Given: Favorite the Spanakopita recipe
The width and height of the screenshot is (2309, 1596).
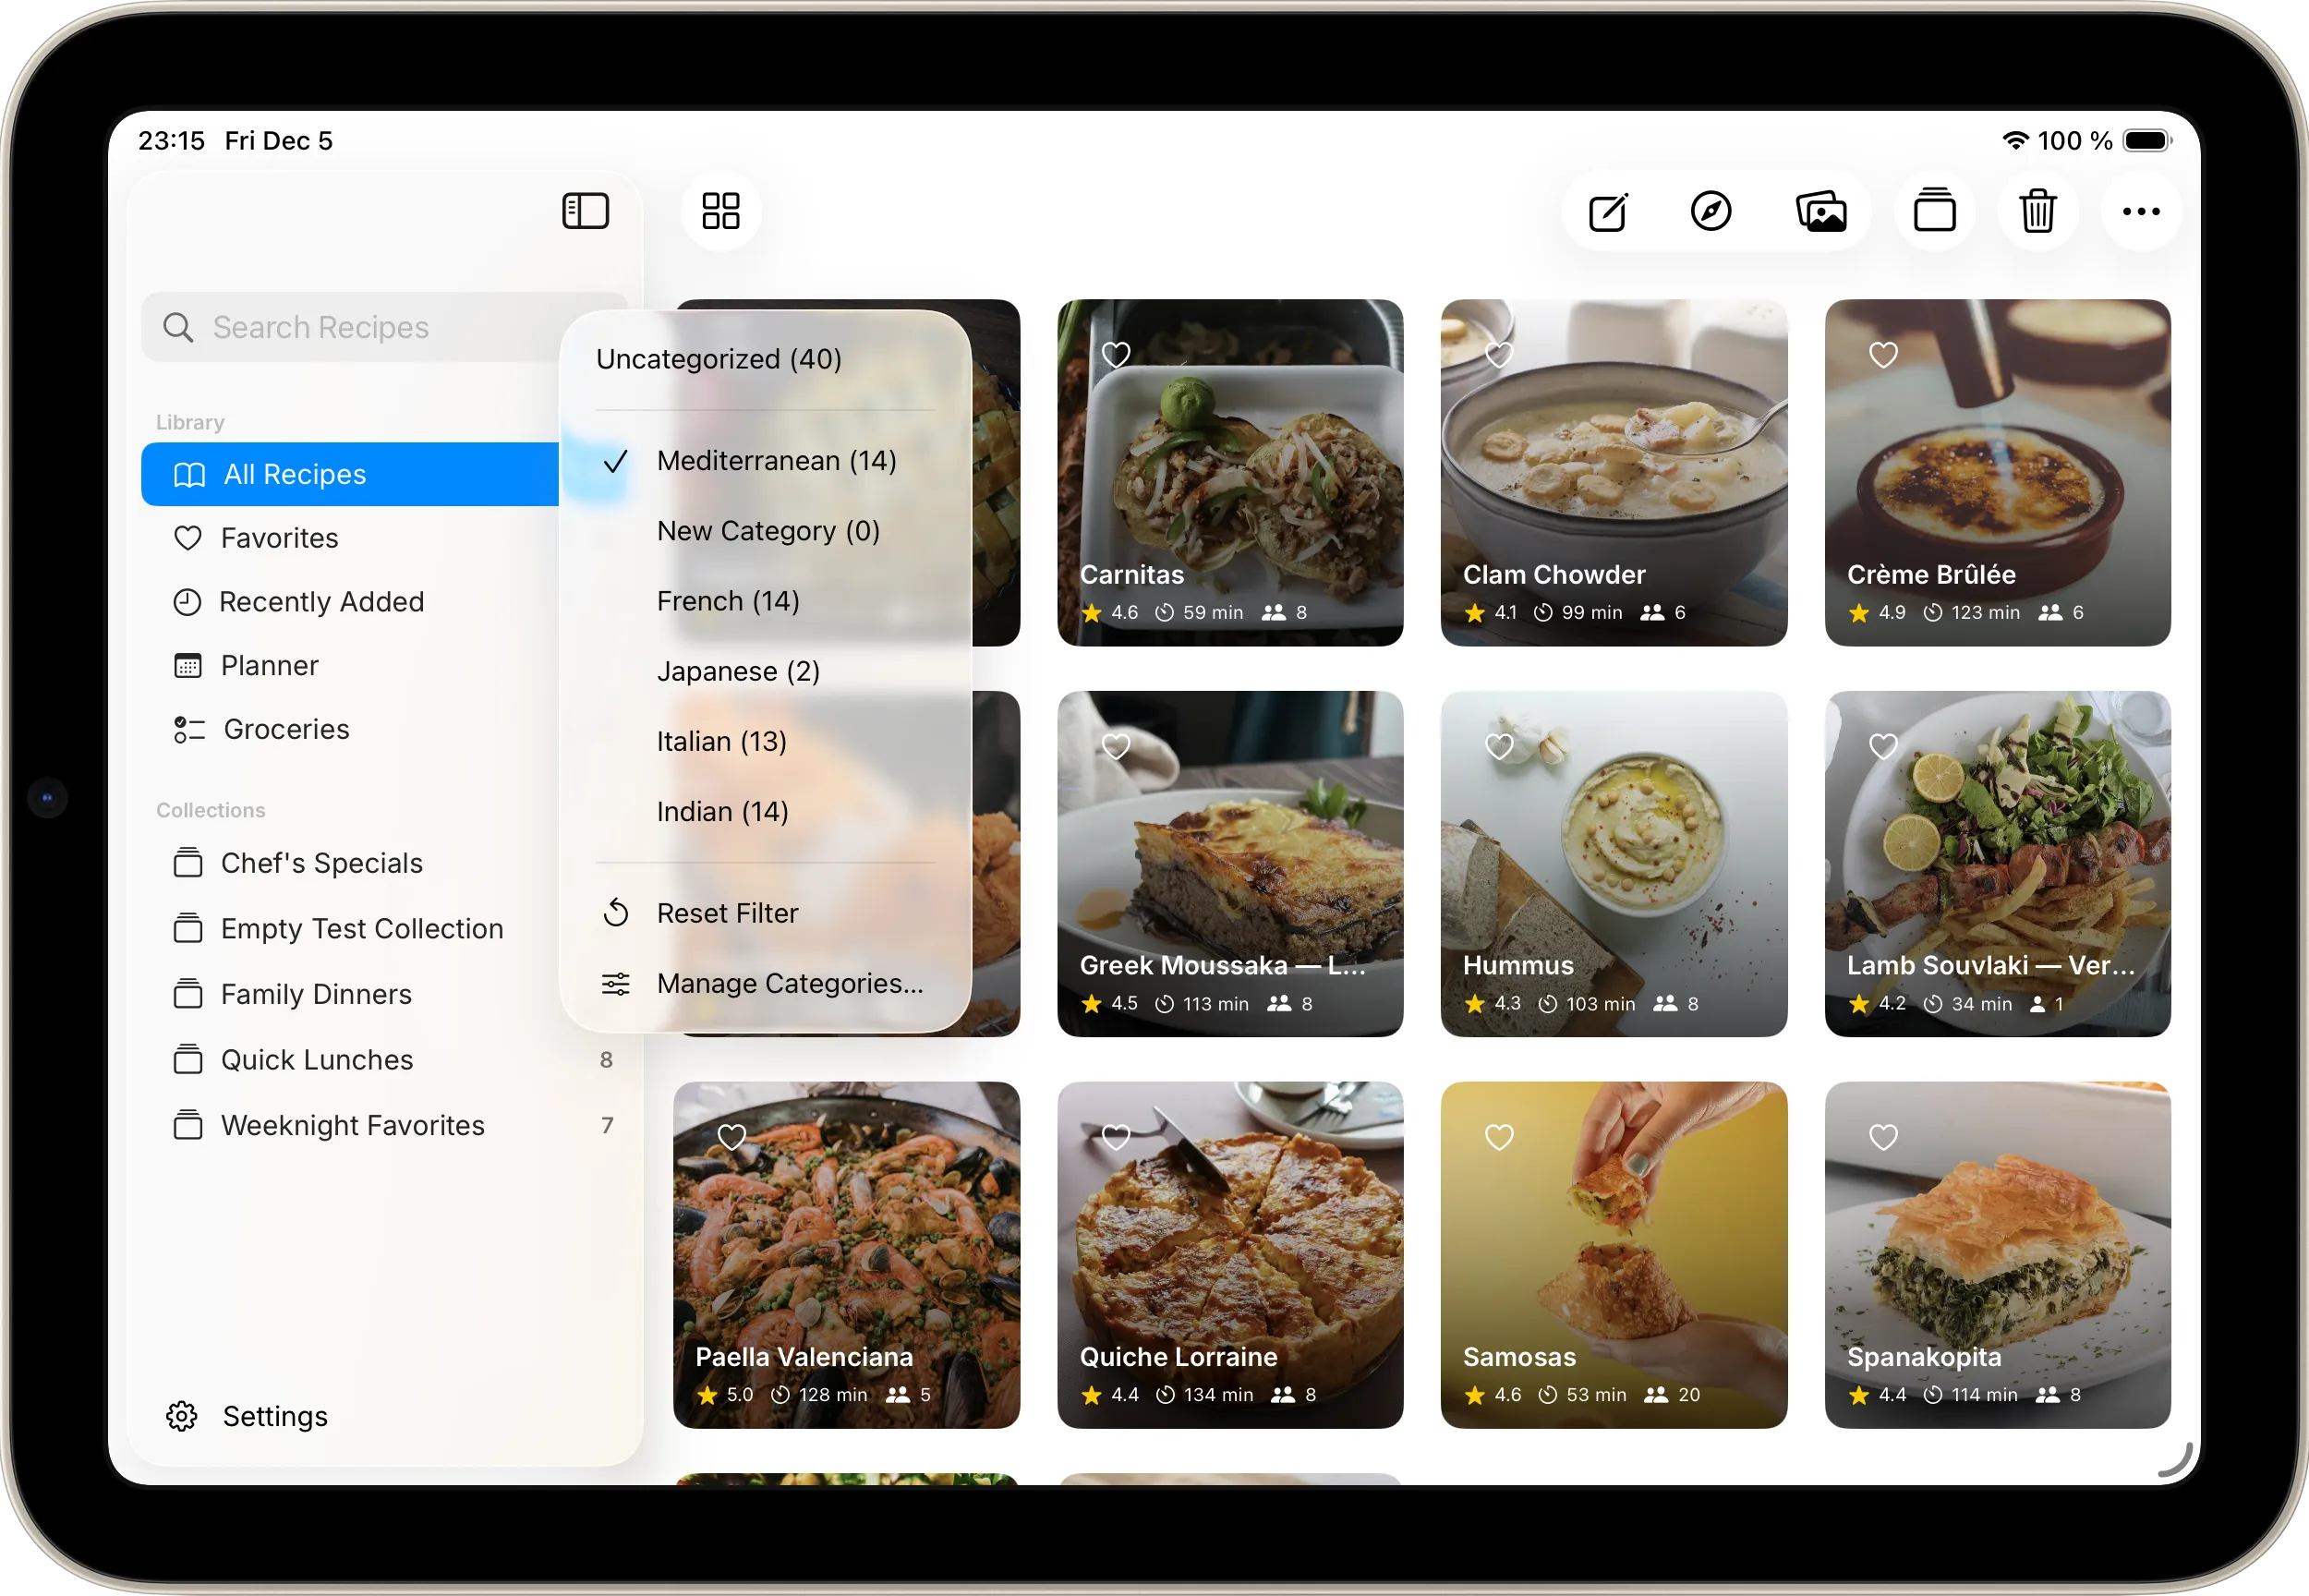Looking at the screenshot, I should pyautogui.click(x=1883, y=1137).
